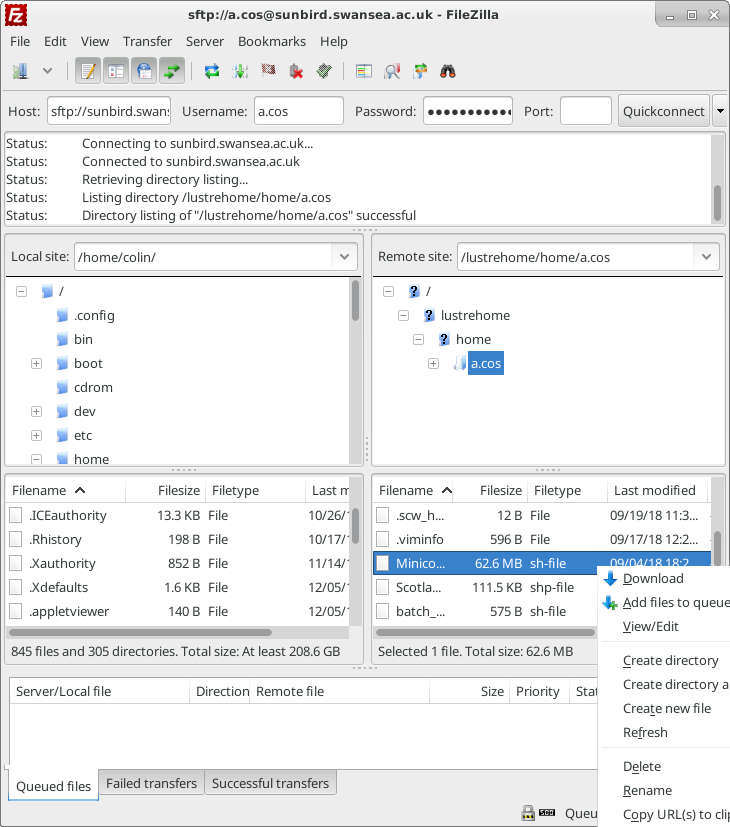Click local file list horizontal scrollbar
This screenshot has width=730, height=827.
140,632
